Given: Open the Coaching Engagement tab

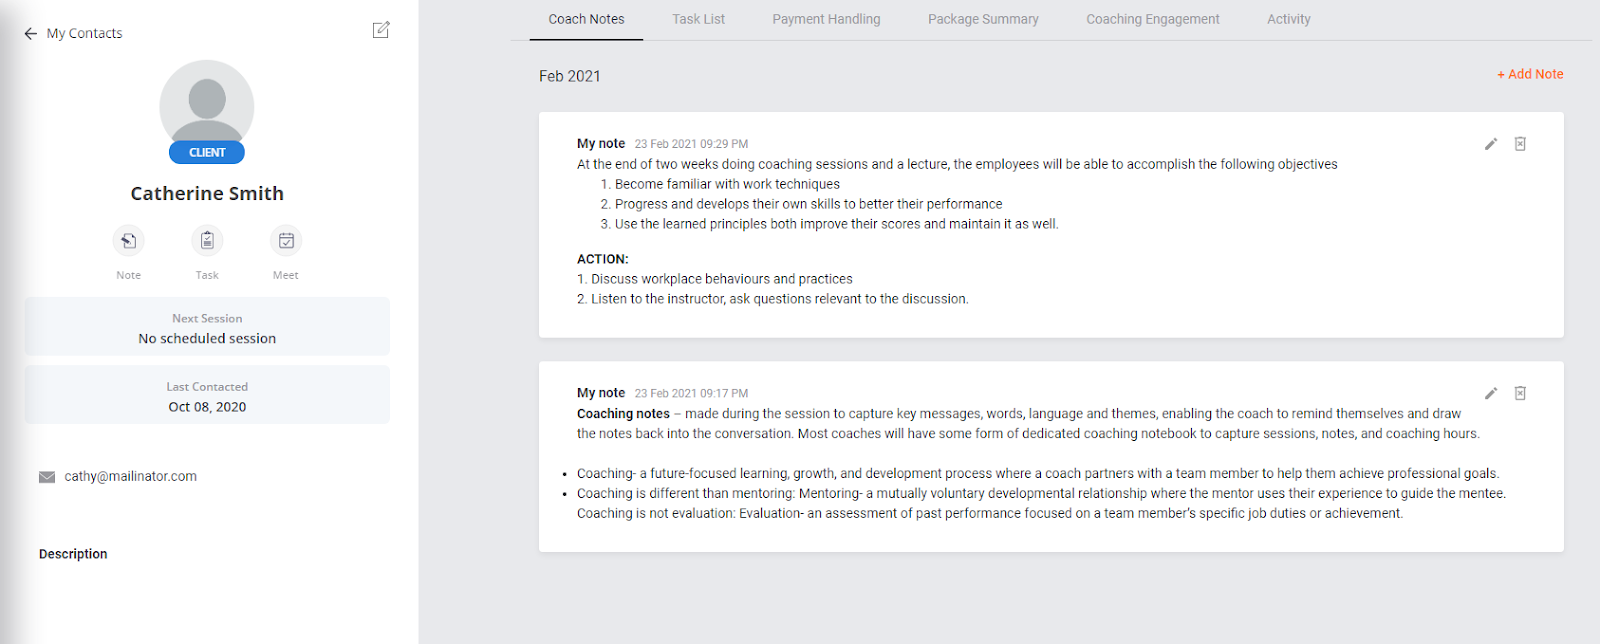Looking at the screenshot, I should (x=1153, y=19).
